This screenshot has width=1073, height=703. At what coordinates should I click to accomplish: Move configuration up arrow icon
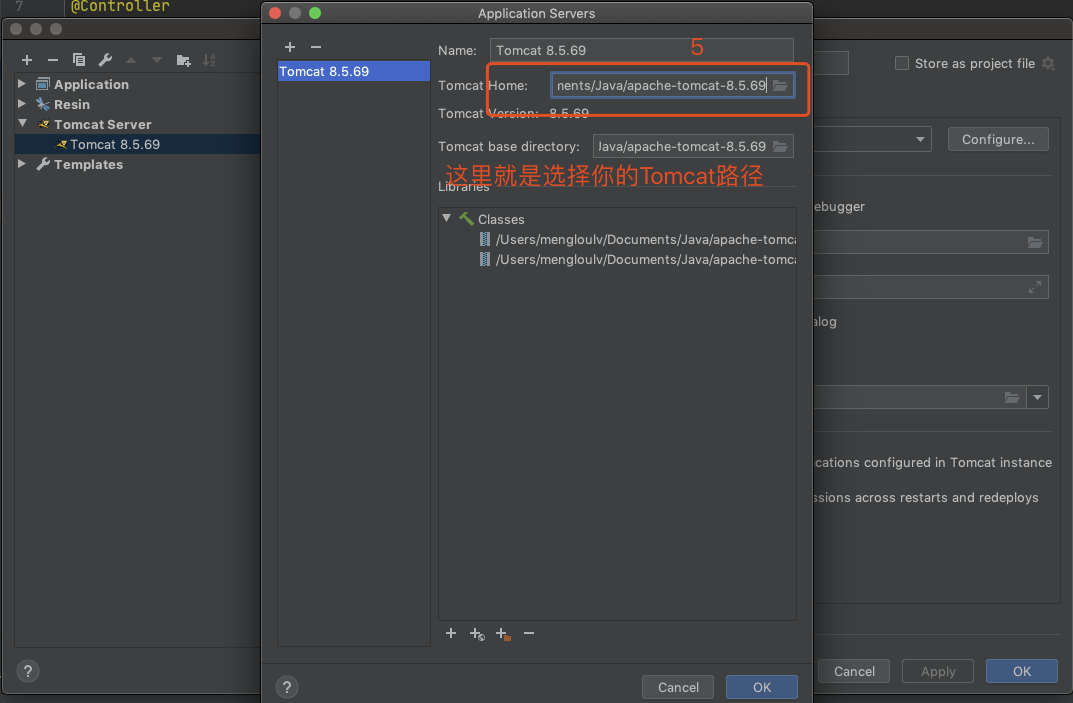(x=131, y=60)
